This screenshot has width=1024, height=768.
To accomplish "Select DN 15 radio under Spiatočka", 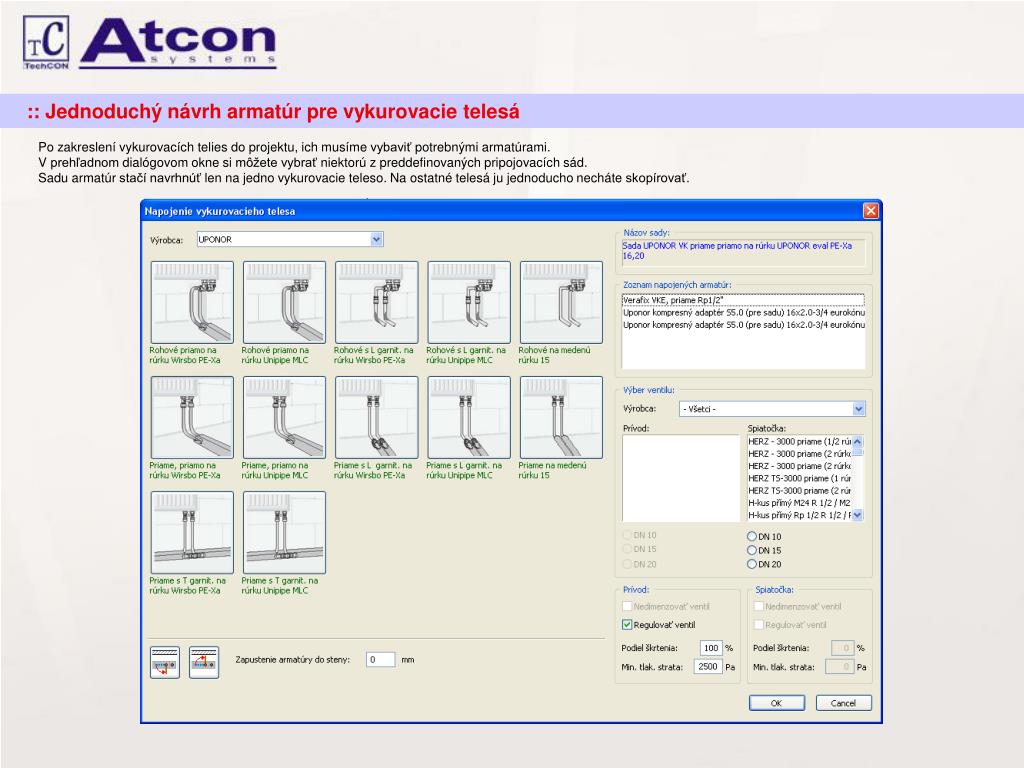I will pyautogui.click(x=752, y=550).
